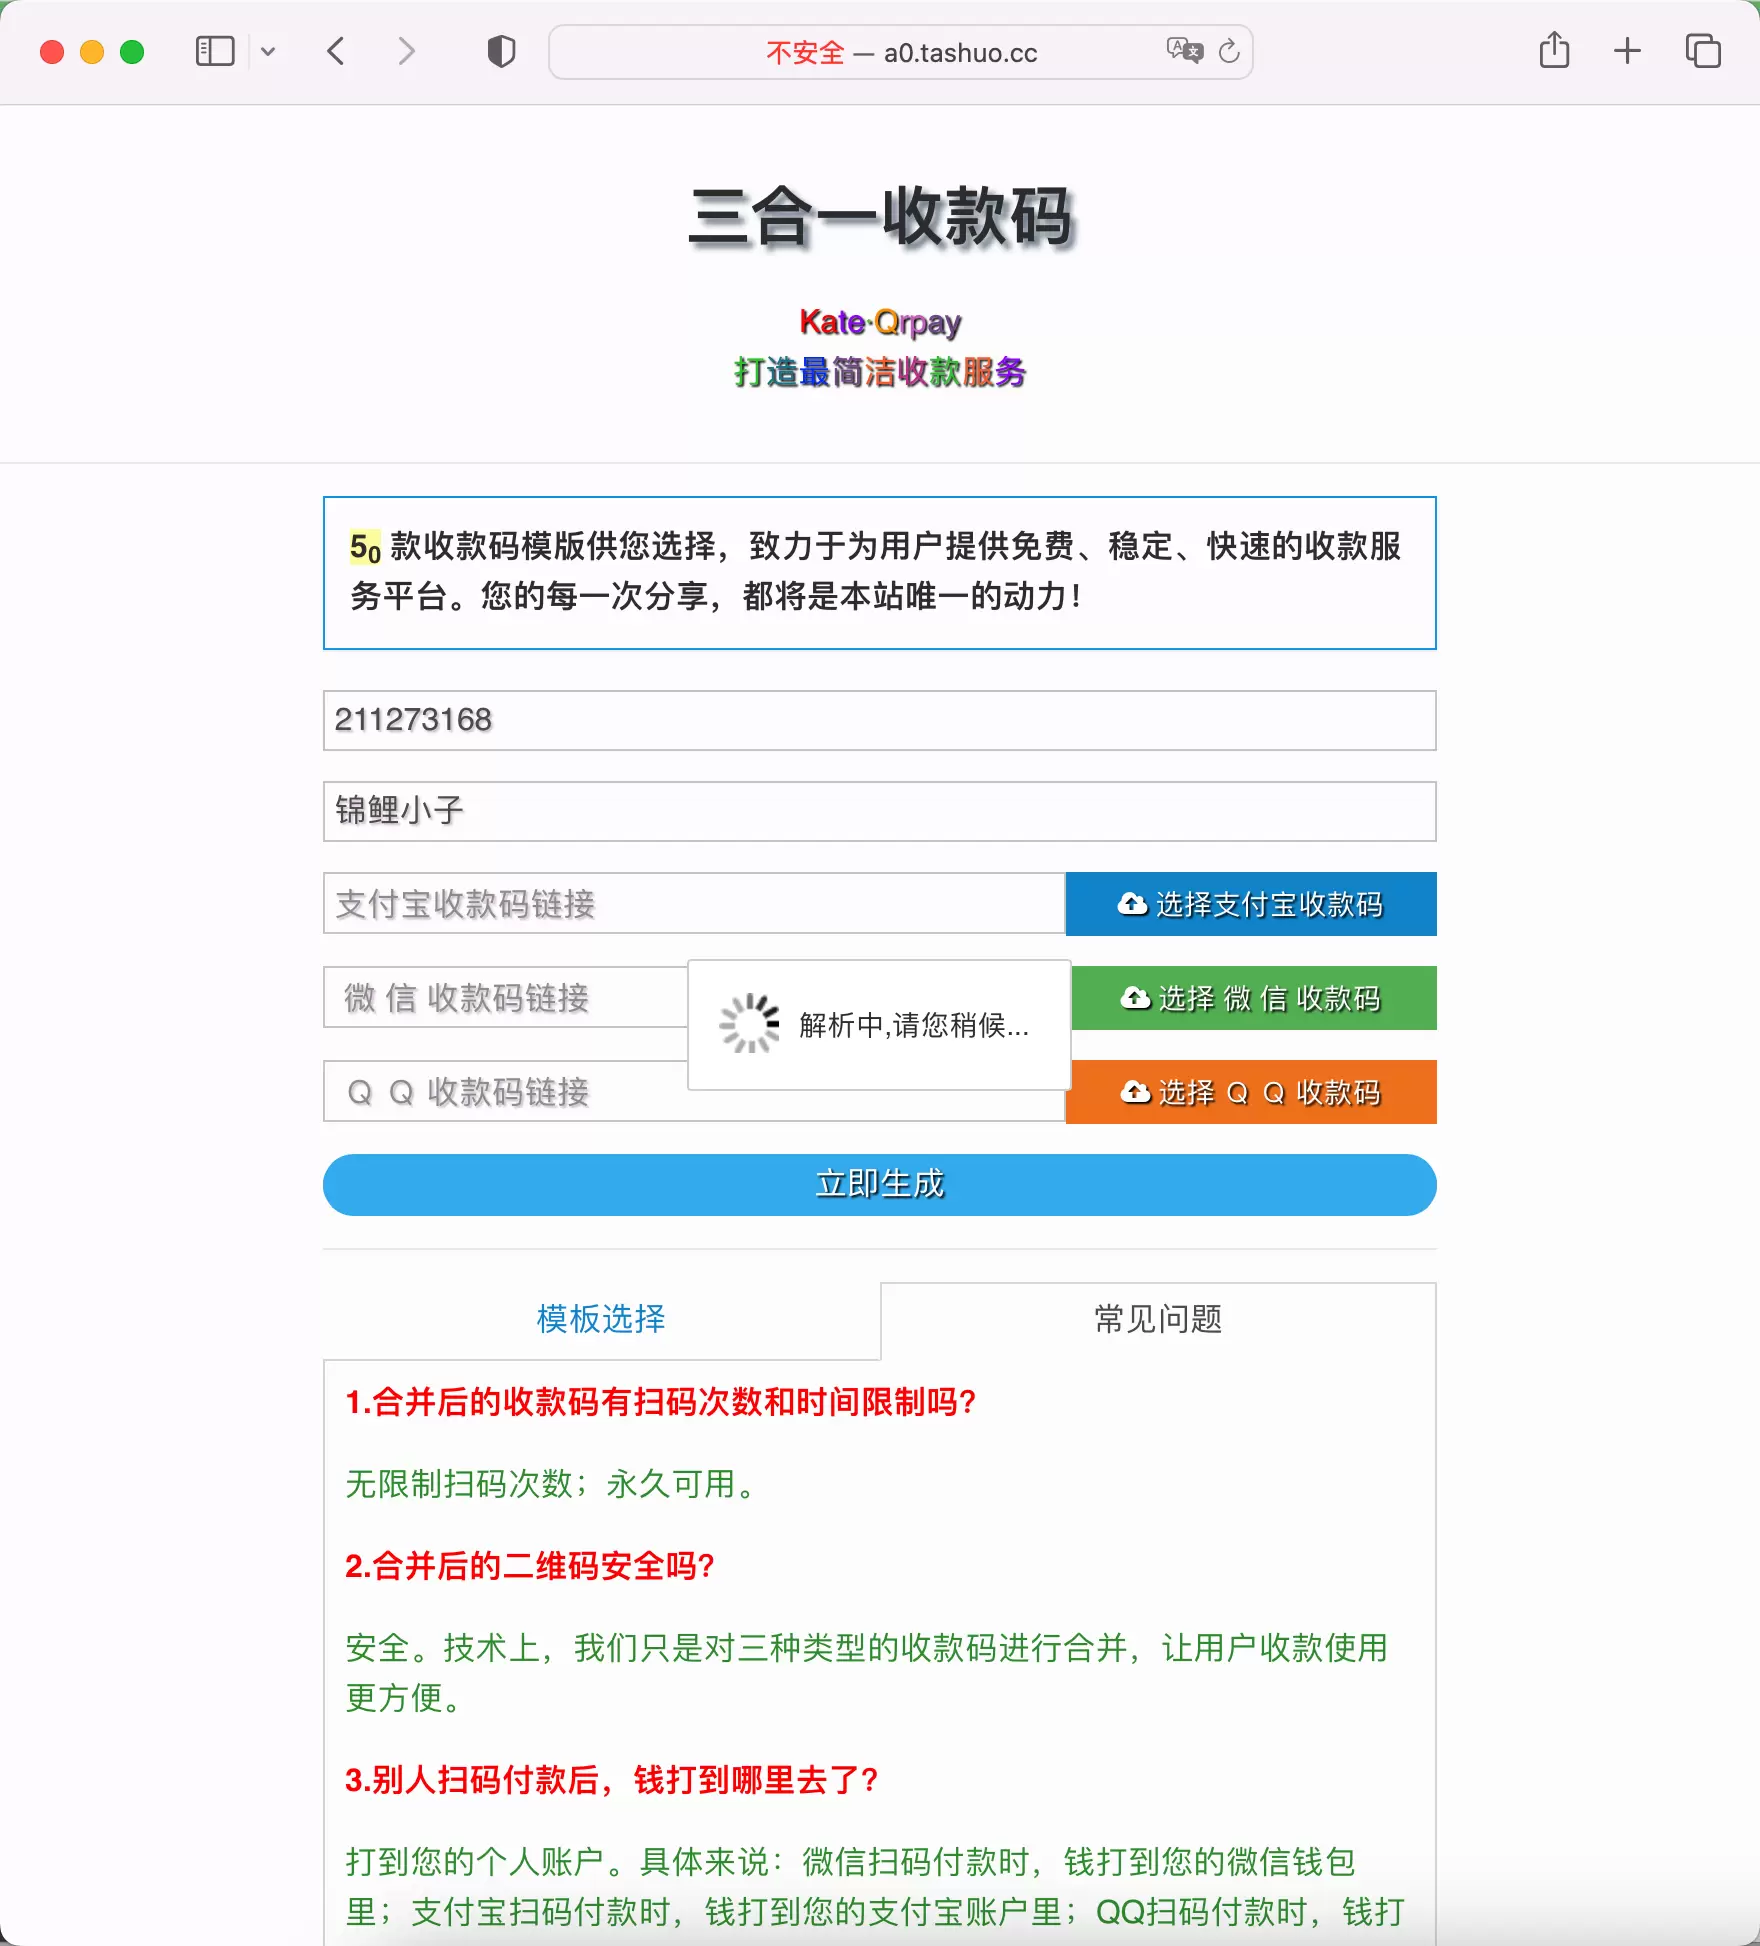Open the sidebar dropdown chevron
Viewport: 1760px width, 1946px height.
268,51
